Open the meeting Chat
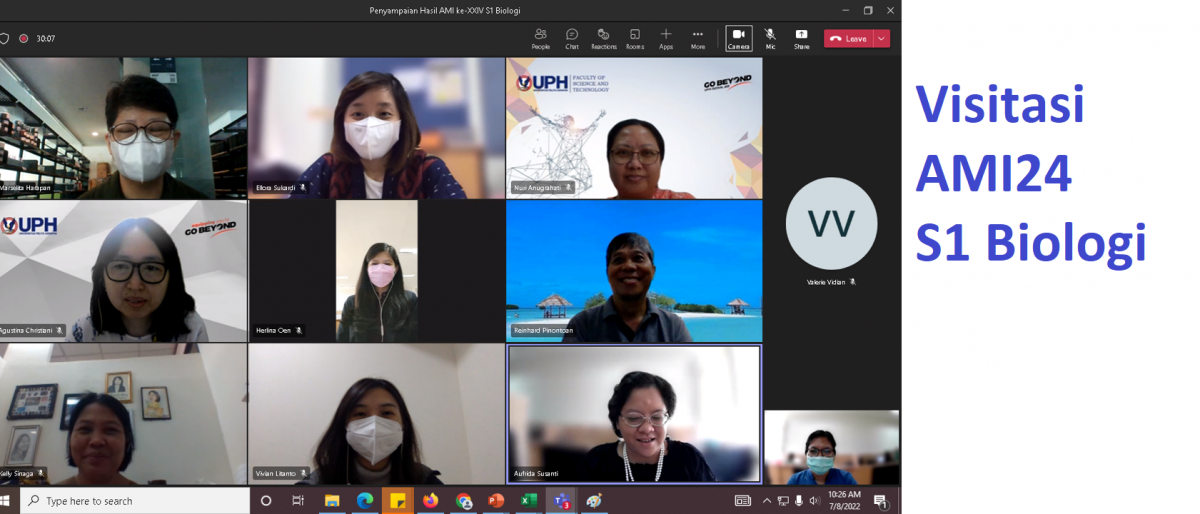 (572, 38)
